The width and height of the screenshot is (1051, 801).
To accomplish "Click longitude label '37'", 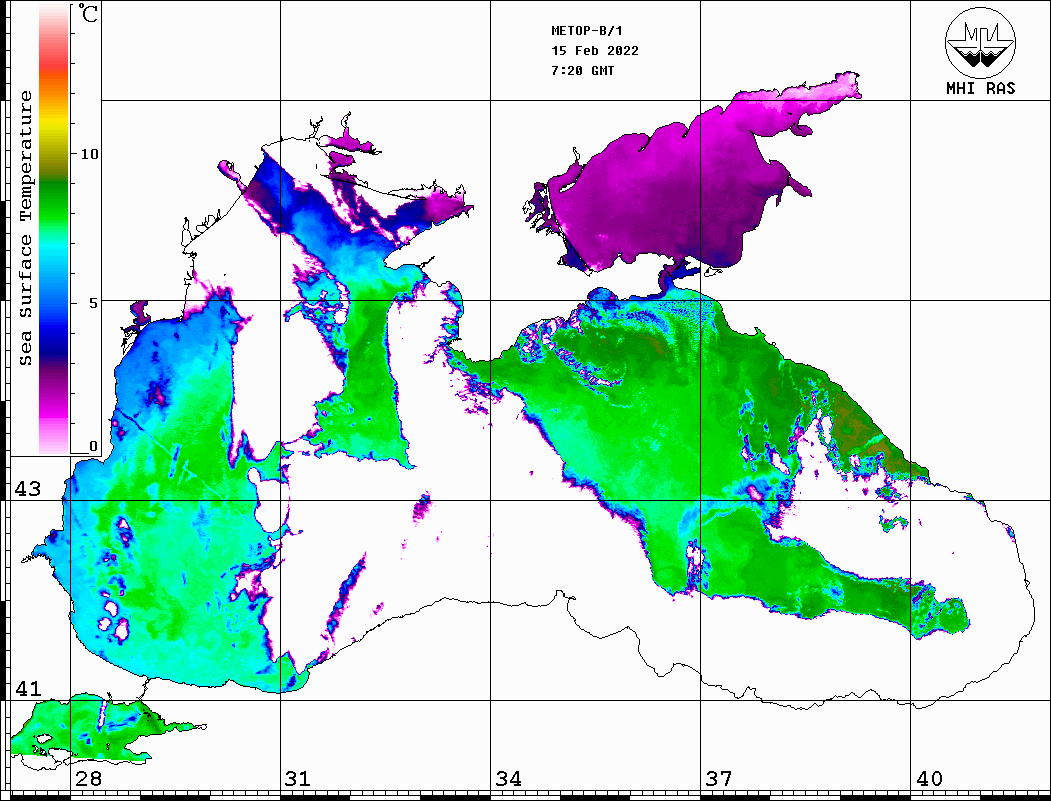I will coord(719,779).
